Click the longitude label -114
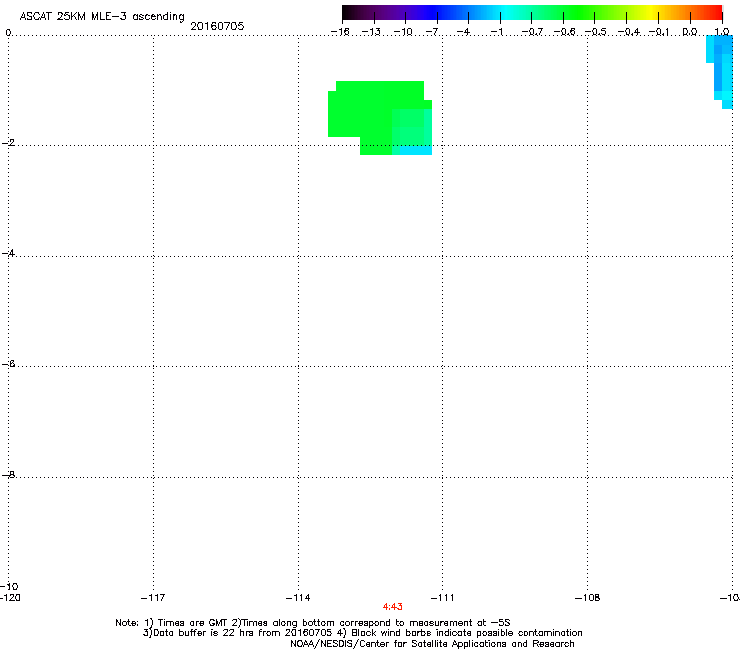The width and height of the screenshot is (740, 650). (x=298, y=598)
